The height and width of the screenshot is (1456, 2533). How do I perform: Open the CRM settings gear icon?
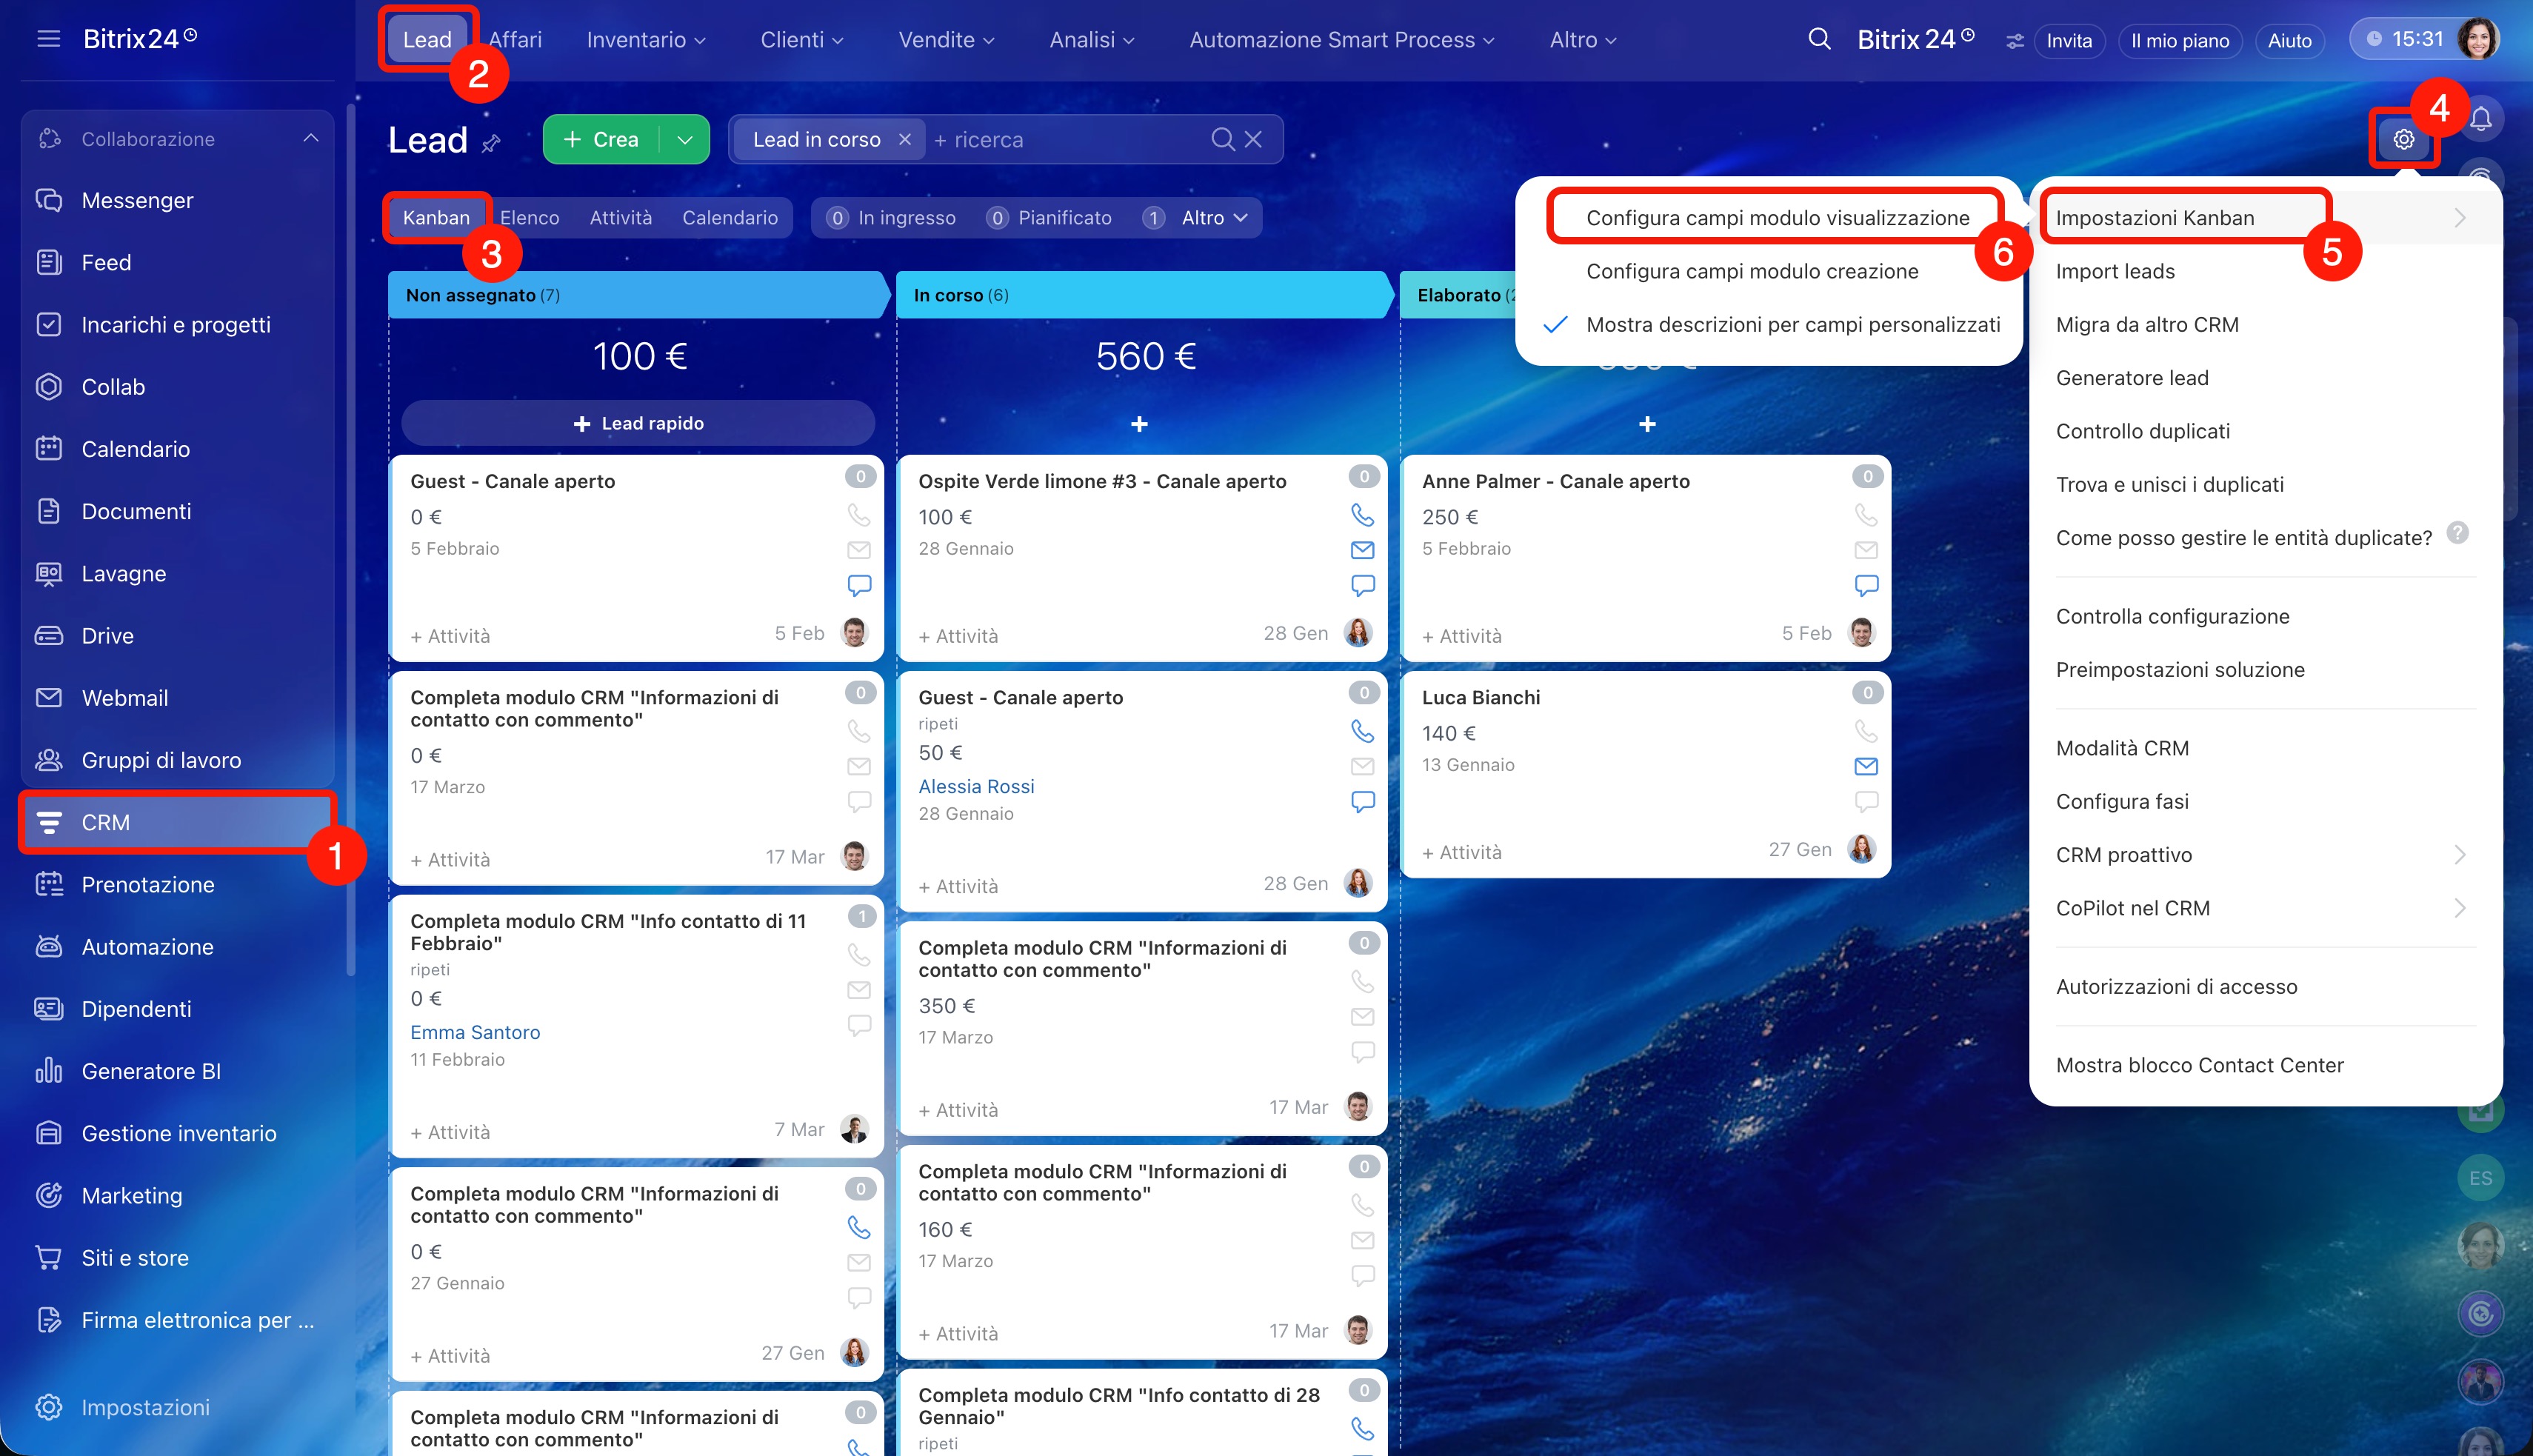click(x=2403, y=140)
